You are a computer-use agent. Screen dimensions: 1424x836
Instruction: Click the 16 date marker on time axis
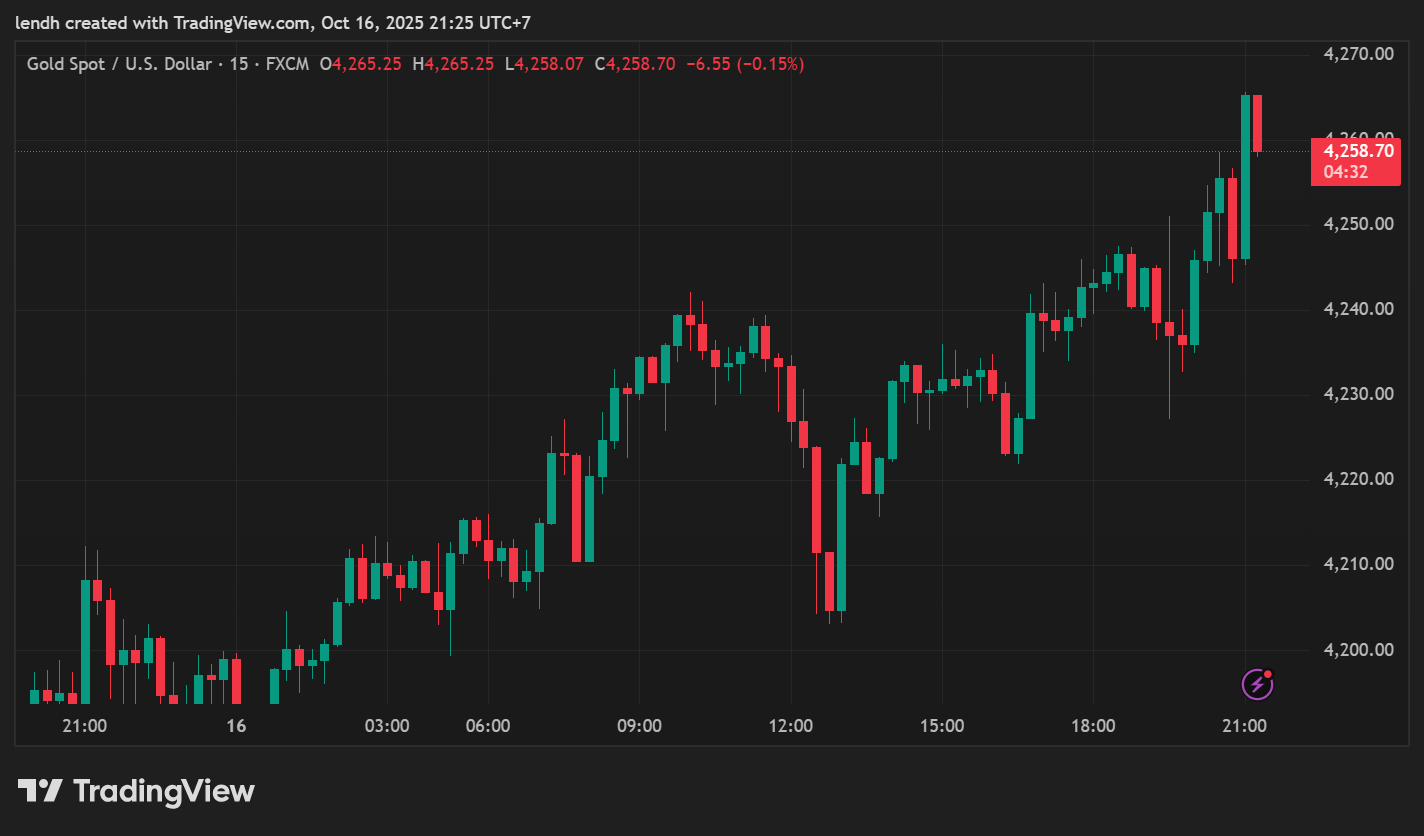(x=236, y=726)
